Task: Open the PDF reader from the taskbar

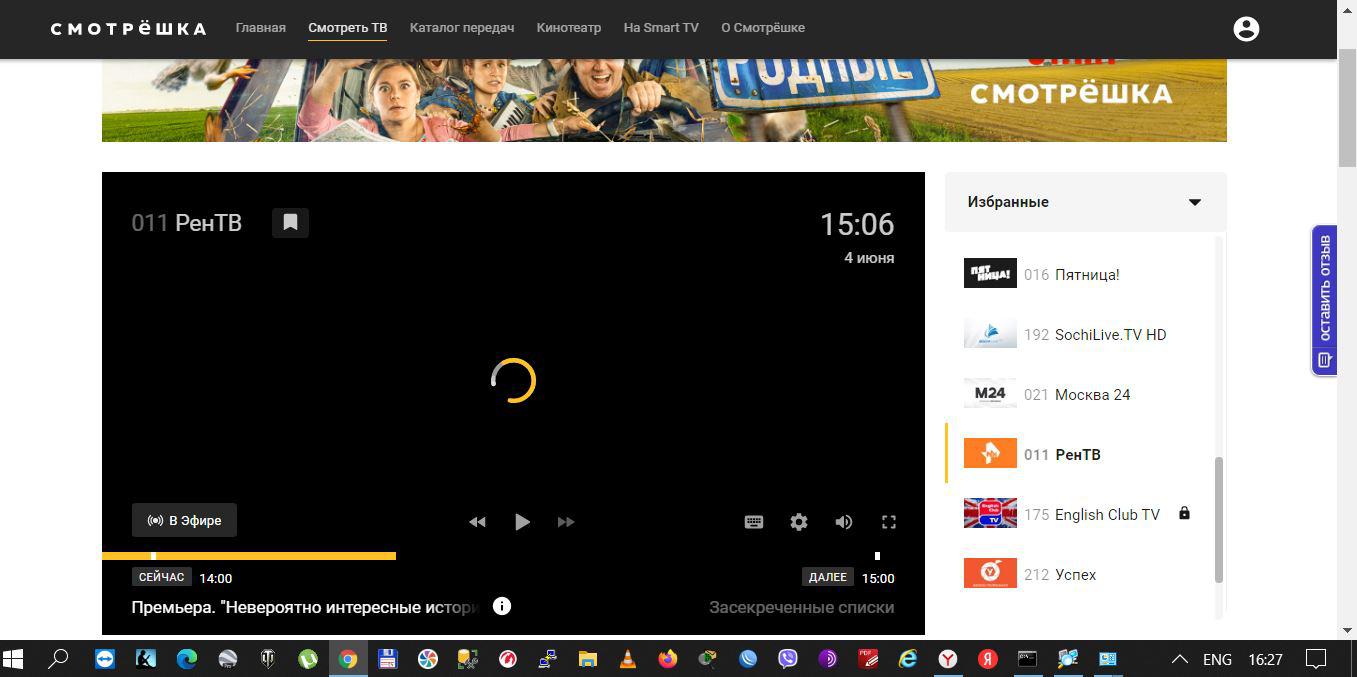Action: (868, 659)
